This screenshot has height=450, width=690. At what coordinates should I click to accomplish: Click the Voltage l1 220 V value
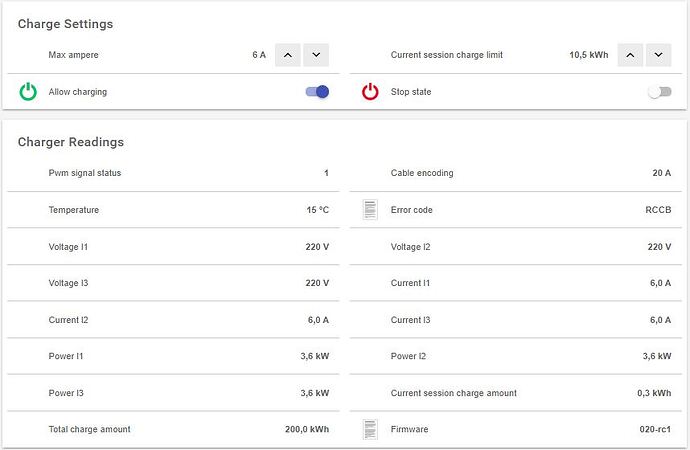(317, 247)
